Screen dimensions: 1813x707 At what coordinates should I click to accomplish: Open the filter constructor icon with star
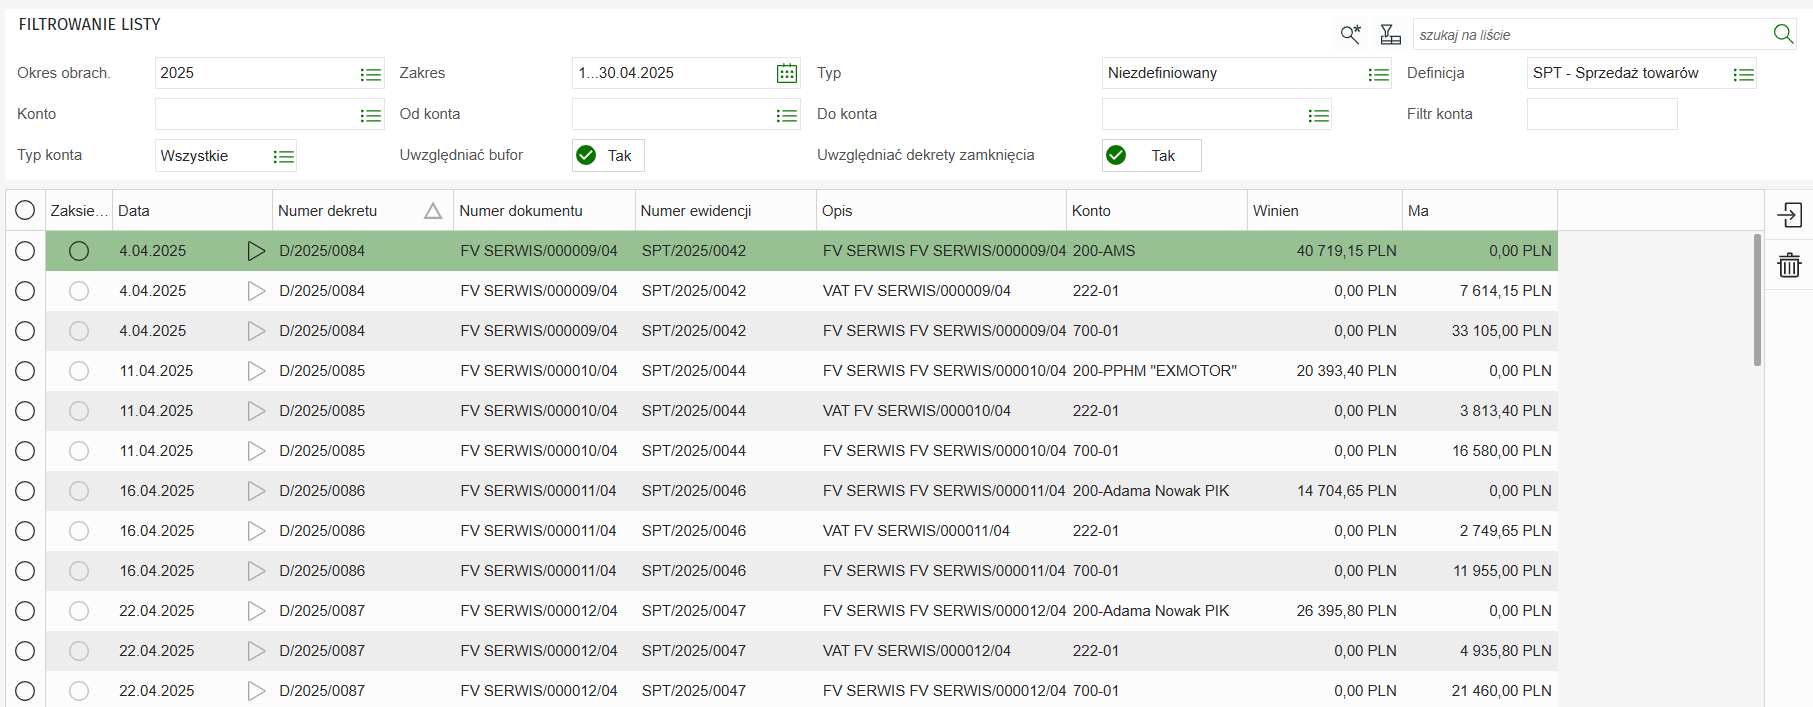pos(1350,35)
